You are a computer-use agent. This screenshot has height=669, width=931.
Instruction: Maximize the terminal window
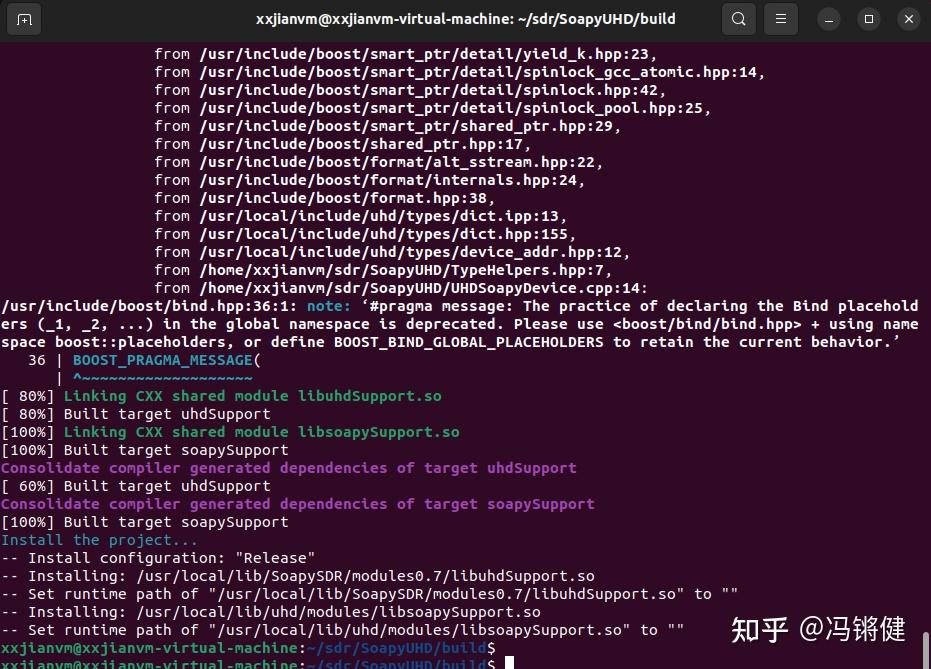(868, 18)
